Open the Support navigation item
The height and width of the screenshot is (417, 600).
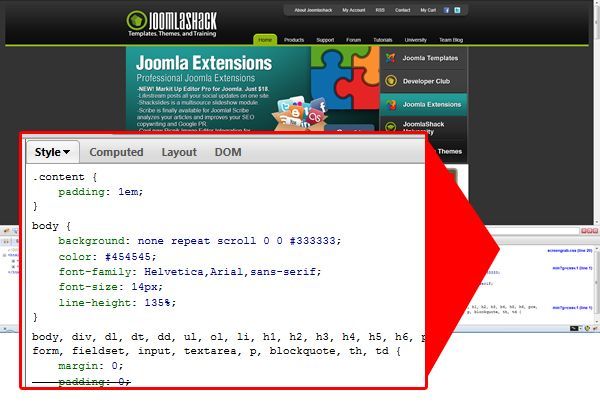point(325,40)
